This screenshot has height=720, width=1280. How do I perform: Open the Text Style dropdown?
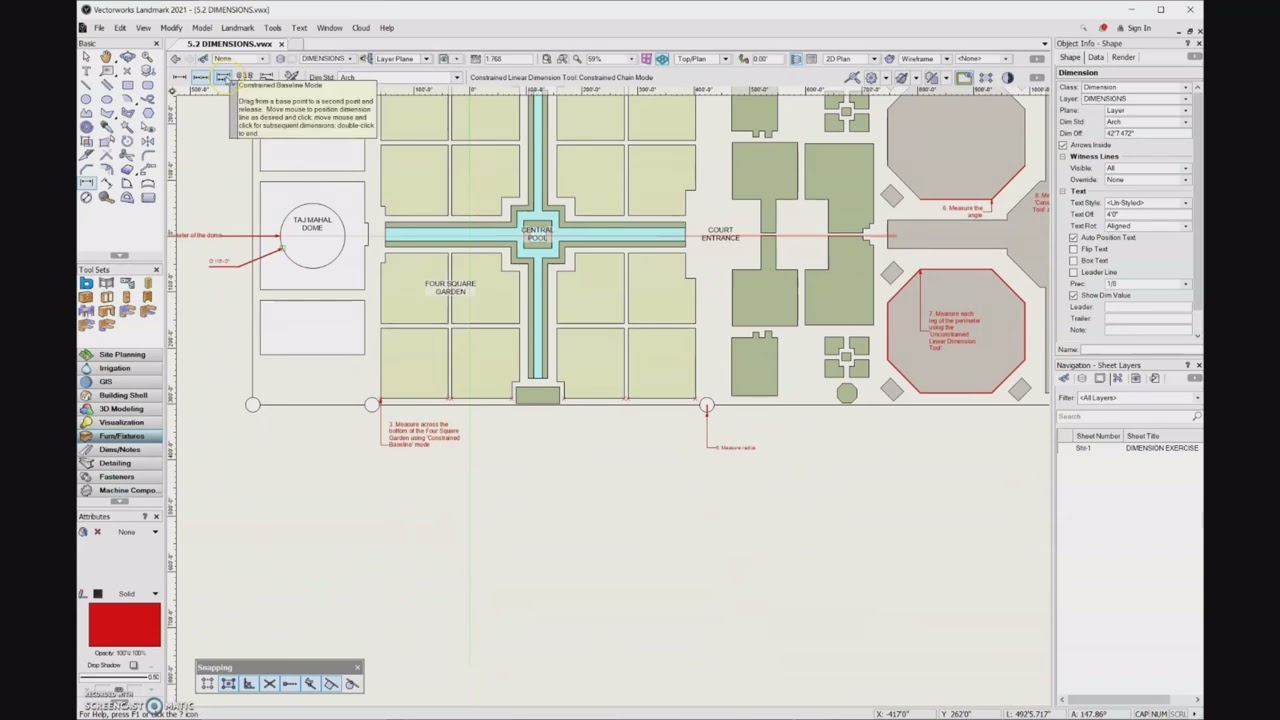1147,203
